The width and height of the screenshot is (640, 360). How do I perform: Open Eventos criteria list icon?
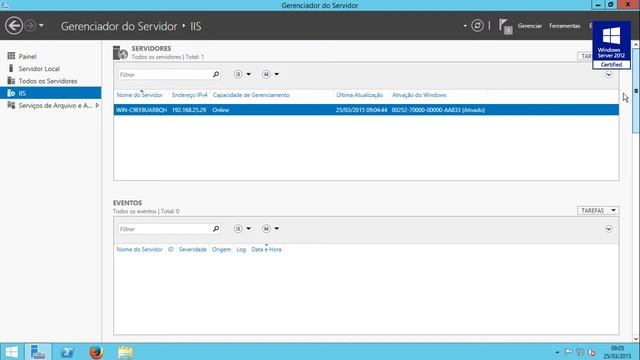click(238, 229)
